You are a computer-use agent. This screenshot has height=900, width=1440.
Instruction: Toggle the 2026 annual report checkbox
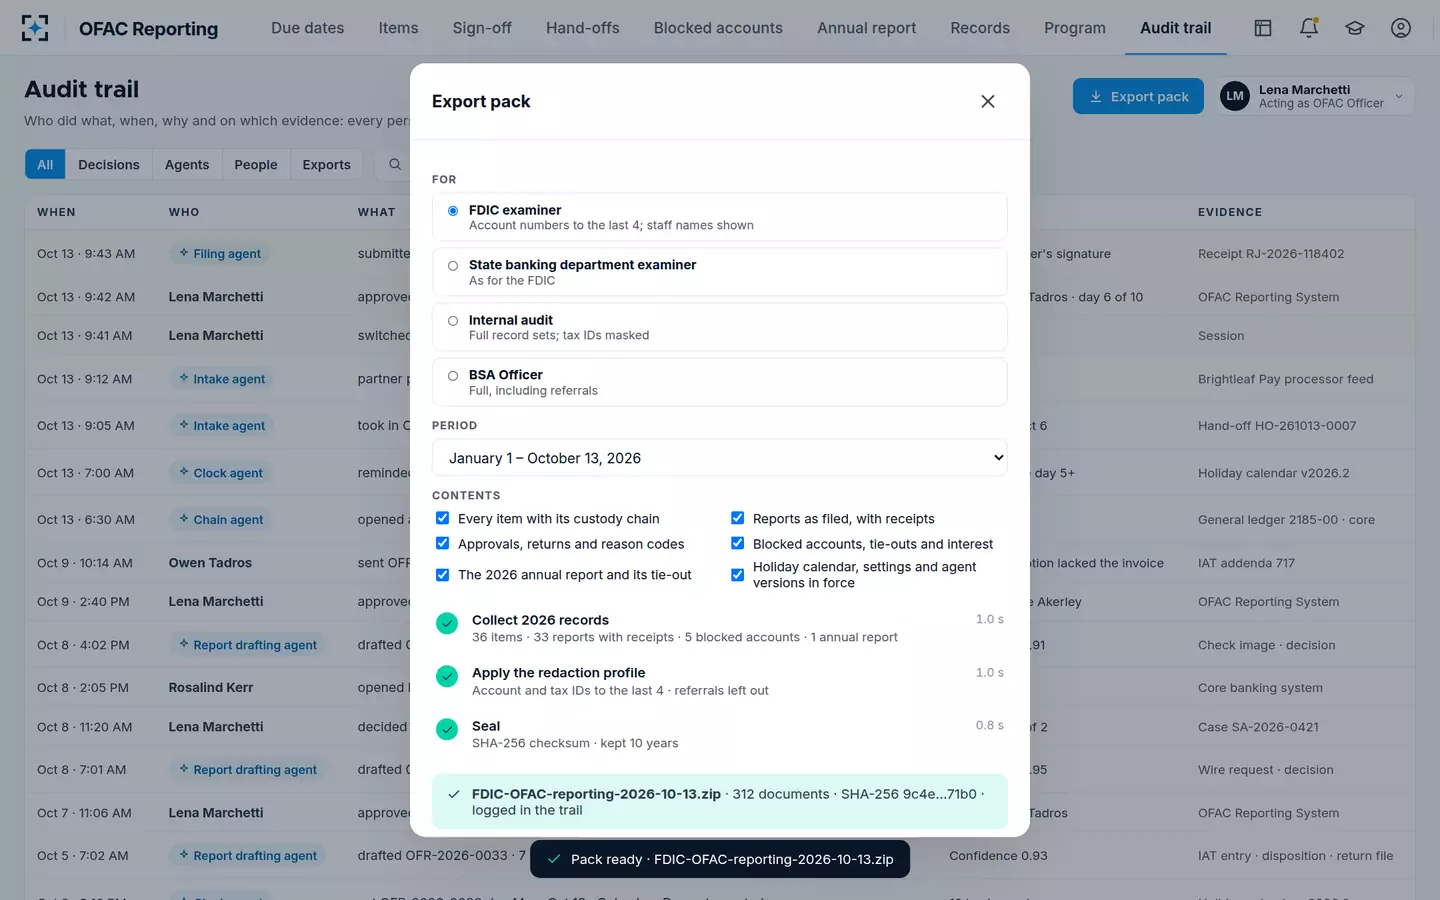coord(442,575)
